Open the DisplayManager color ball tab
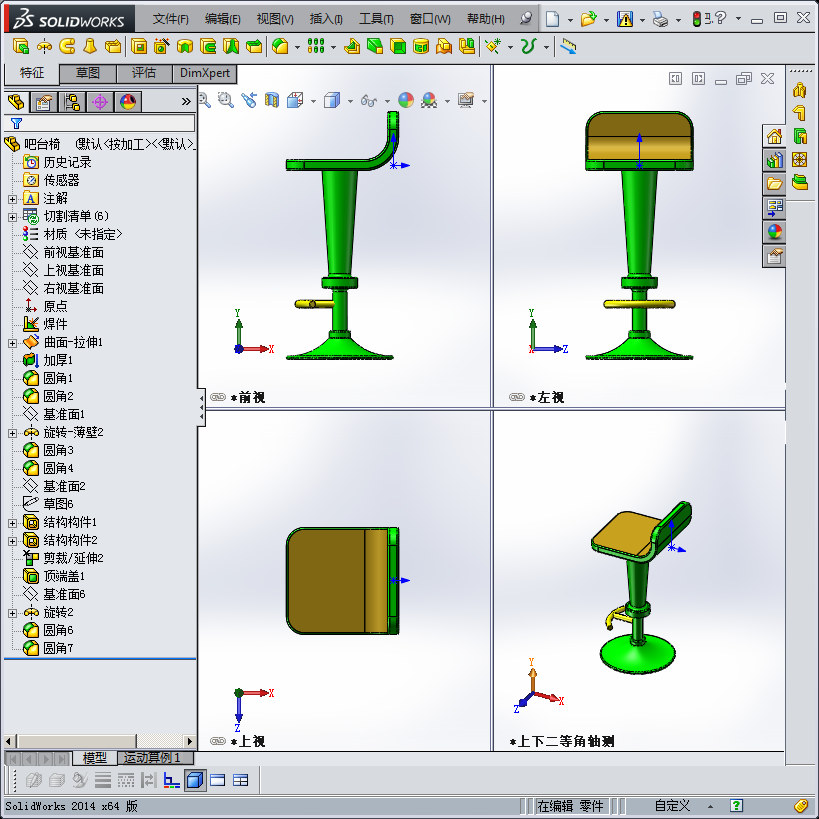 click(x=128, y=102)
